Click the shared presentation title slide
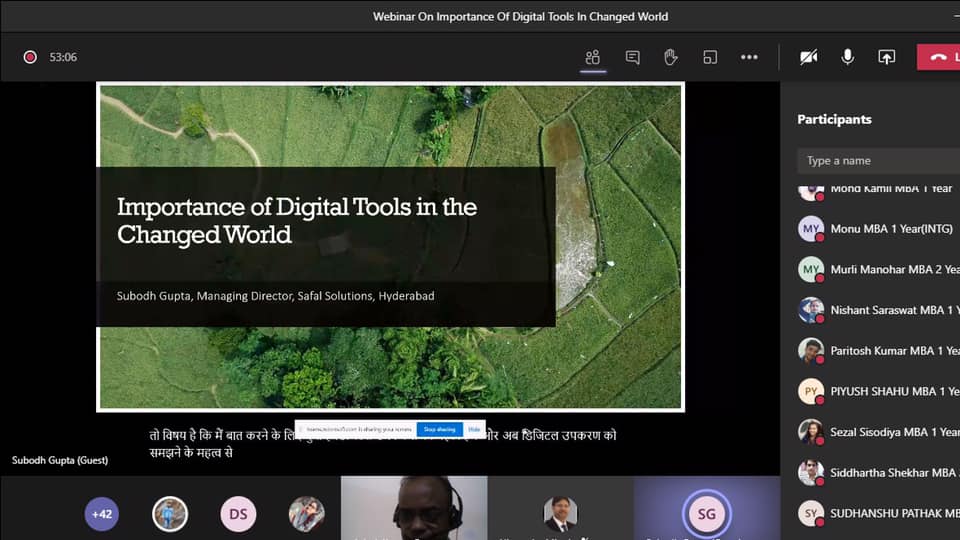The image size is (960, 540). (390, 246)
